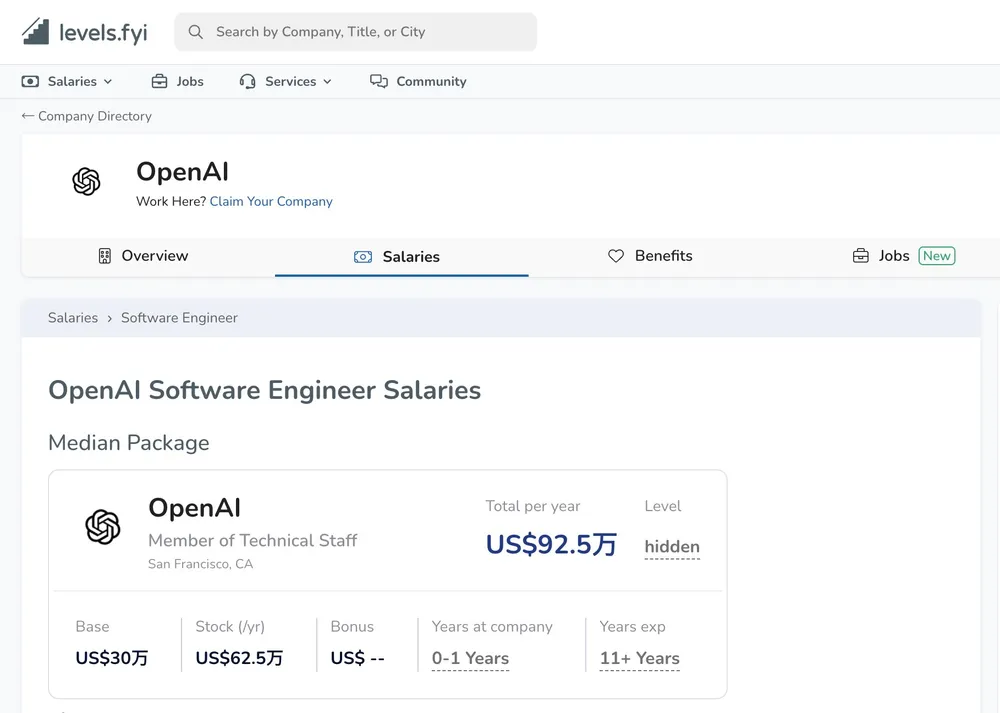Click the New badge on Jobs tab
The image size is (1000, 713).
pos(937,256)
